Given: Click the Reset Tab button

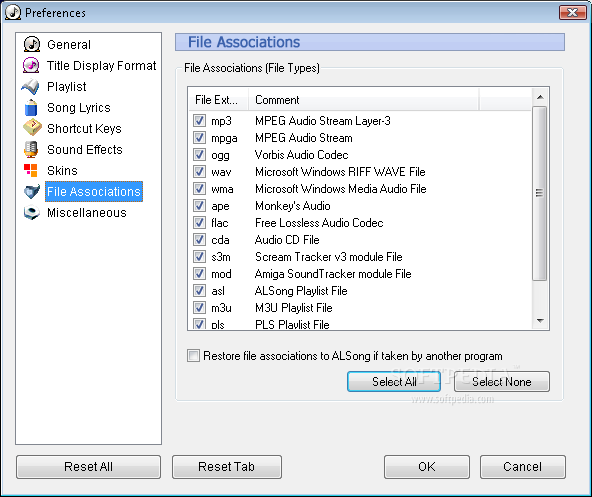Looking at the screenshot, I should click(x=227, y=467).
